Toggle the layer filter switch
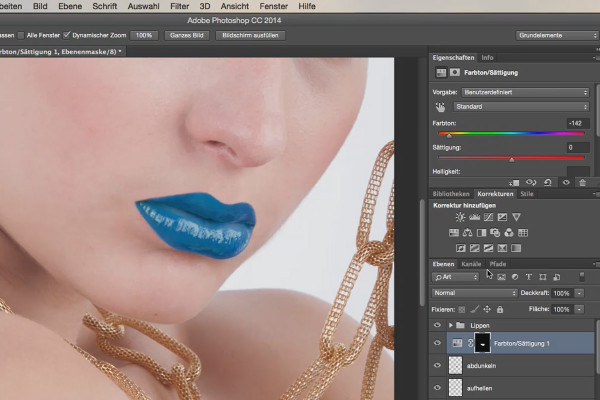The width and height of the screenshot is (600, 400). tap(582, 277)
